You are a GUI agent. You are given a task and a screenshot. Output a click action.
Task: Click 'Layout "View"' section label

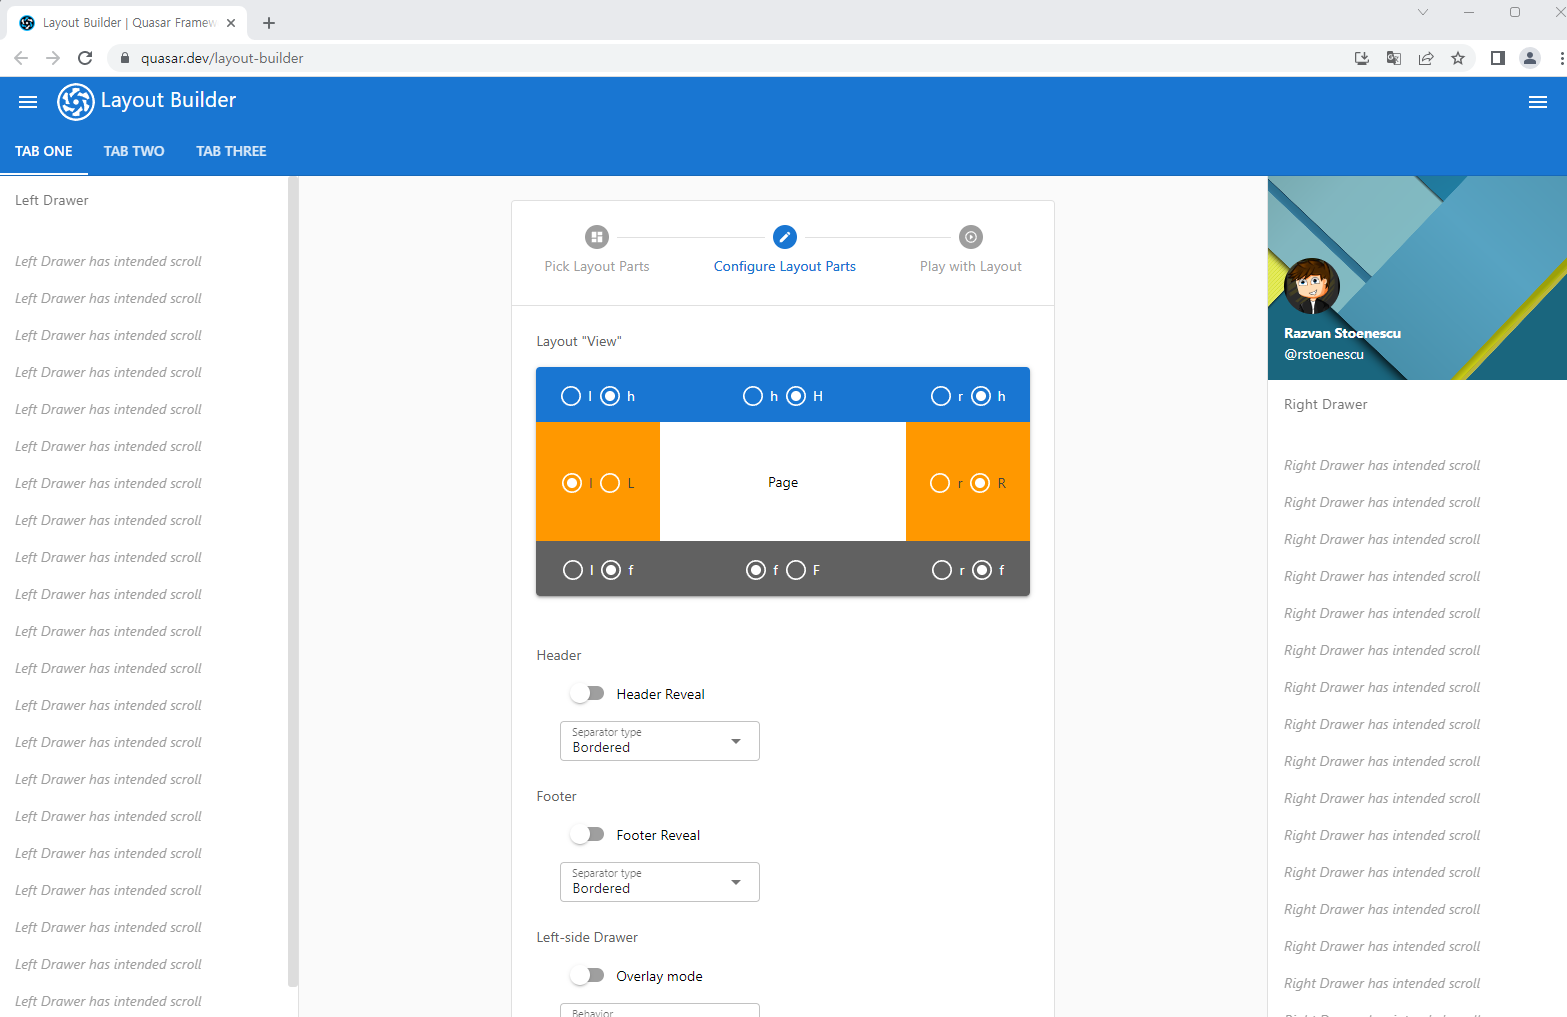point(579,341)
